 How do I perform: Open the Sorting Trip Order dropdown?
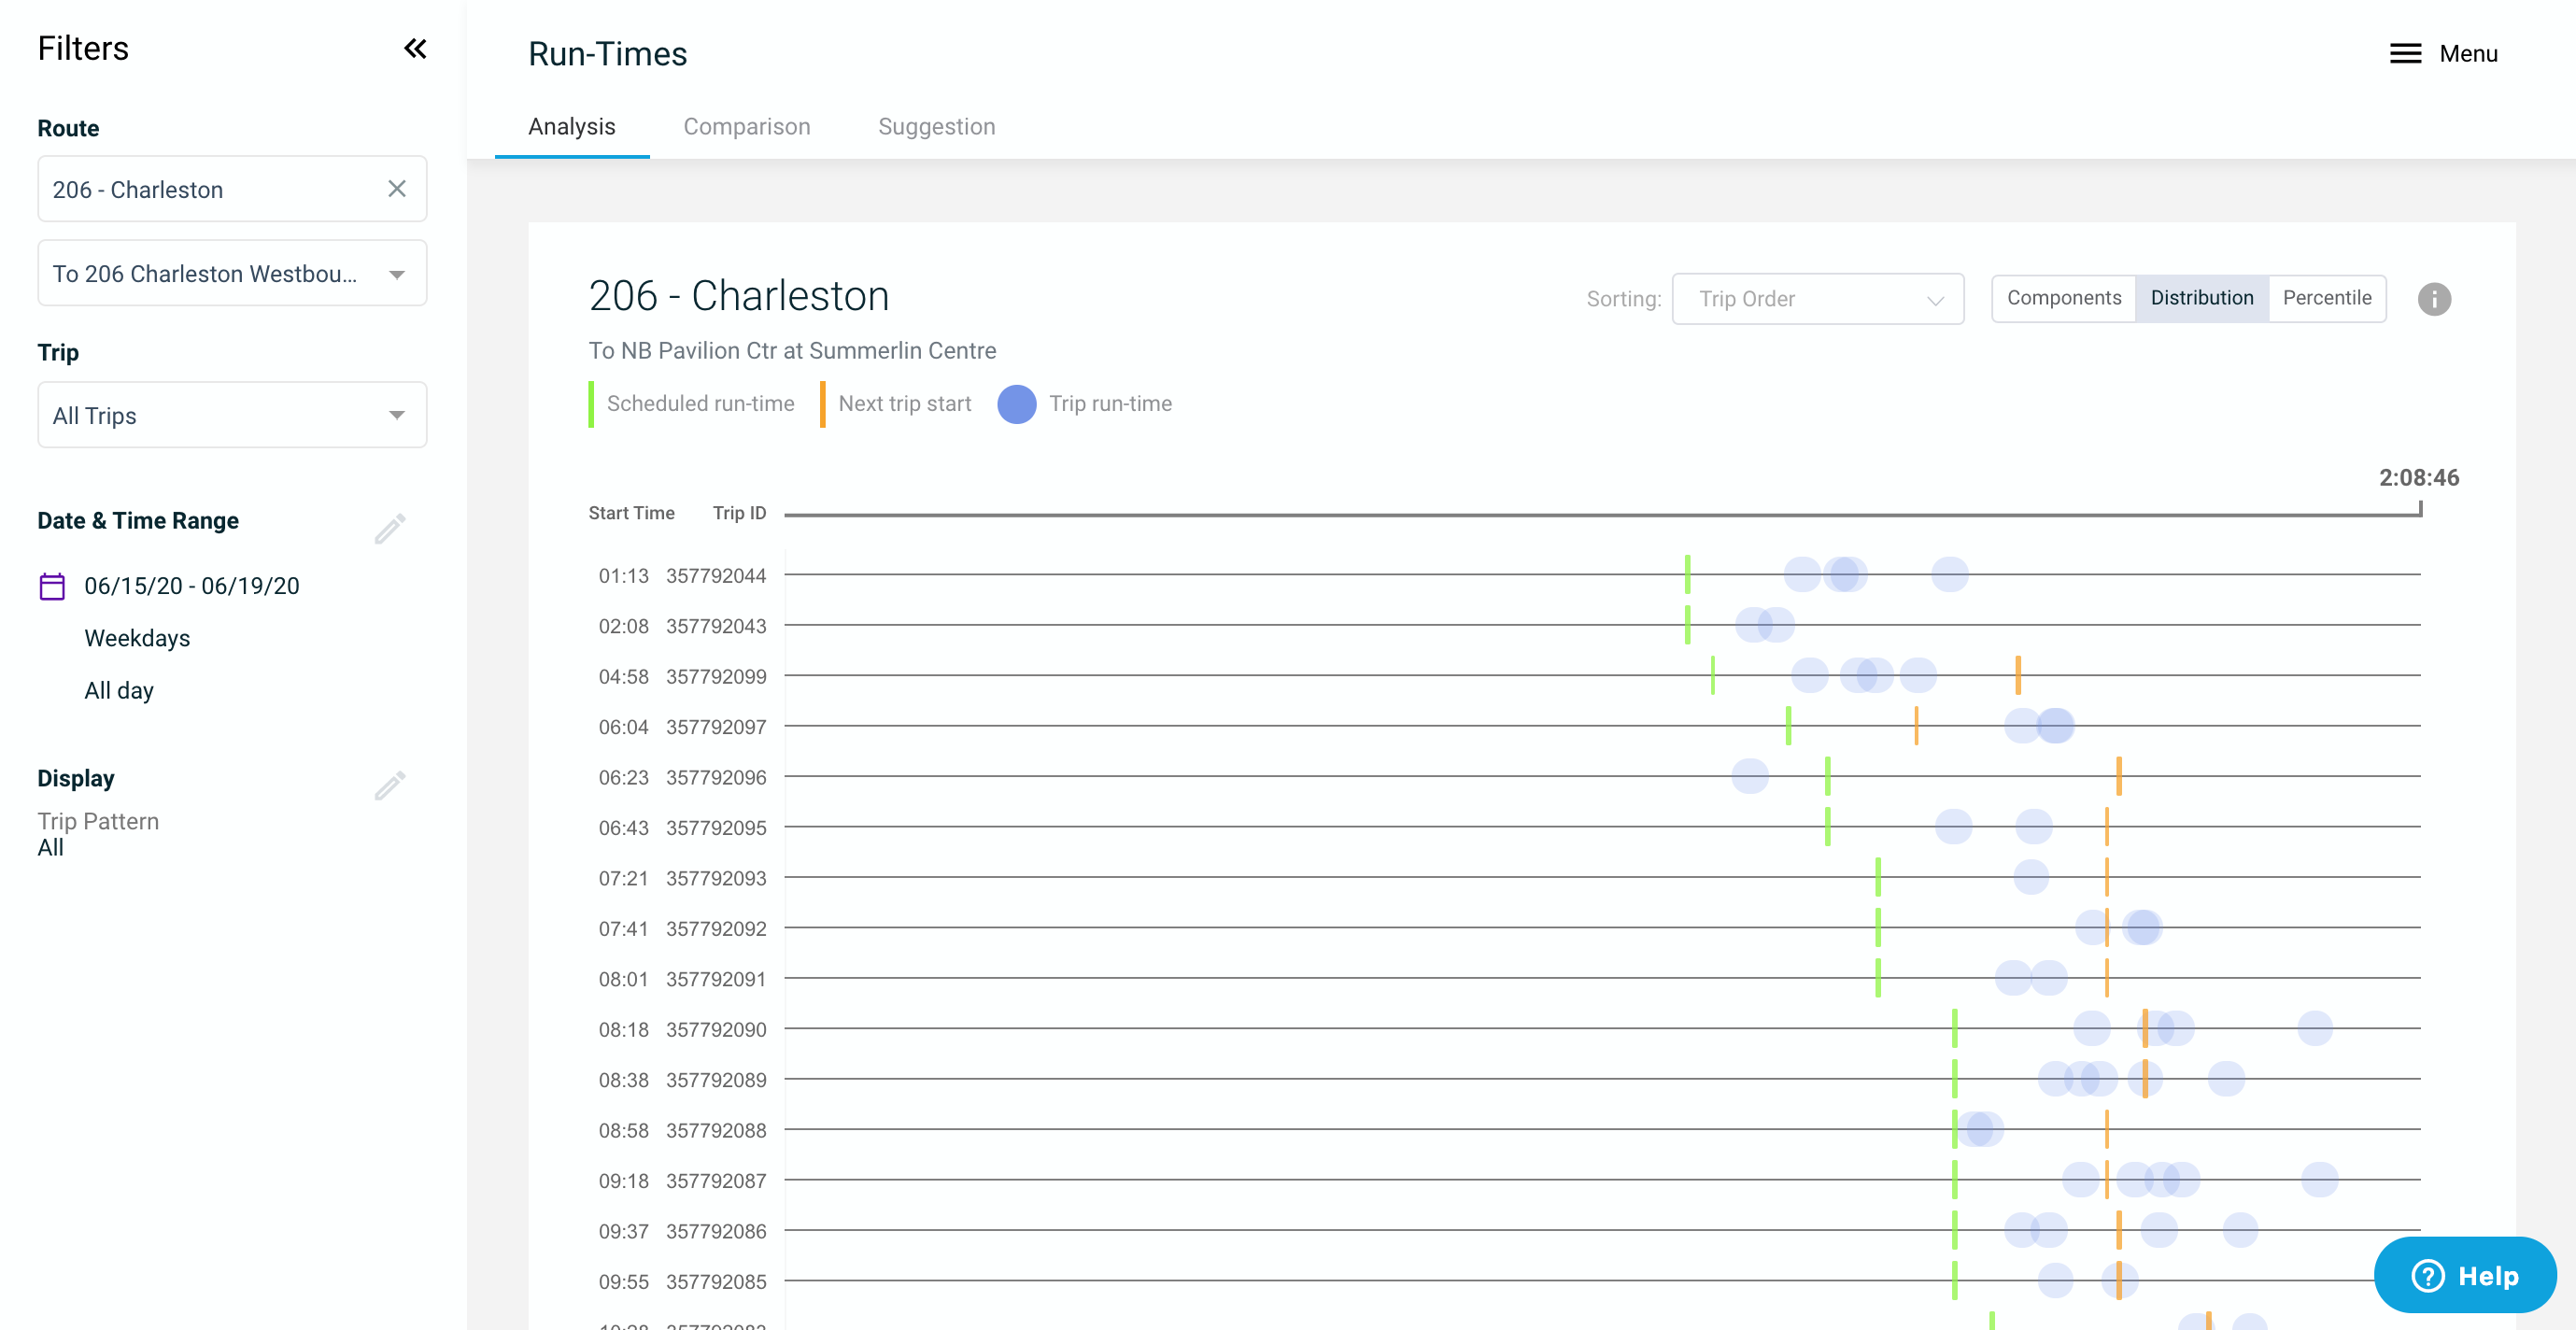pyautogui.click(x=1817, y=299)
